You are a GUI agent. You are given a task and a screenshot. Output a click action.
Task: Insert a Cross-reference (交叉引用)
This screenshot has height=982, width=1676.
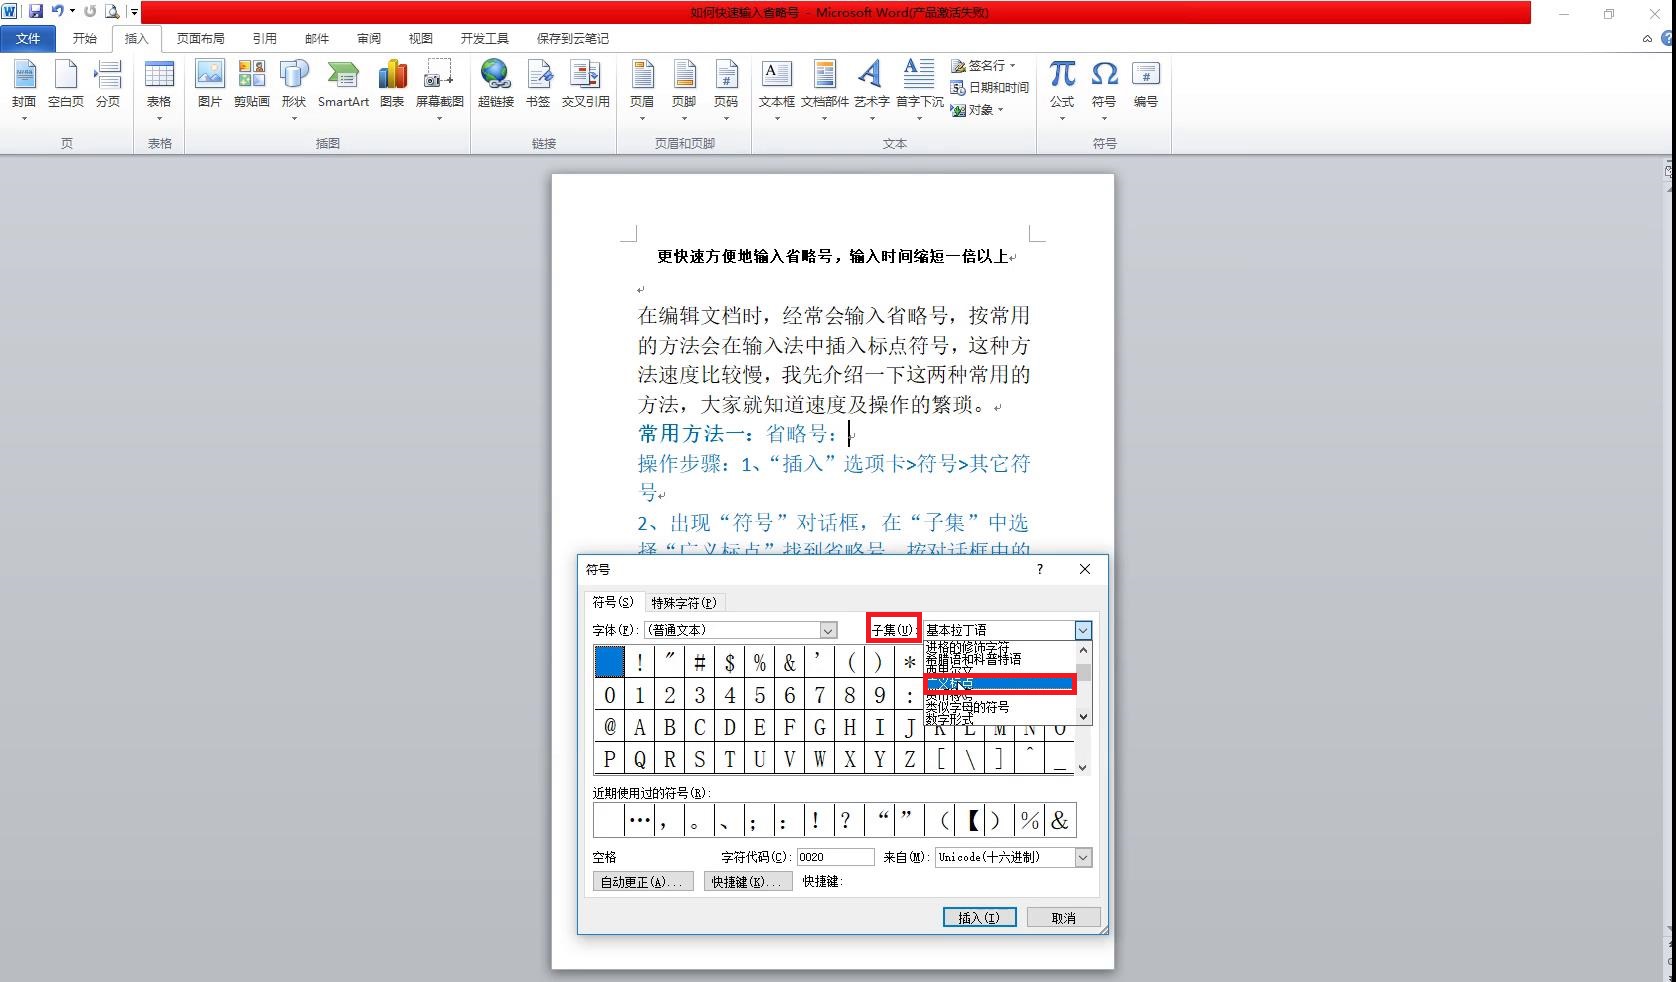point(585,85)
